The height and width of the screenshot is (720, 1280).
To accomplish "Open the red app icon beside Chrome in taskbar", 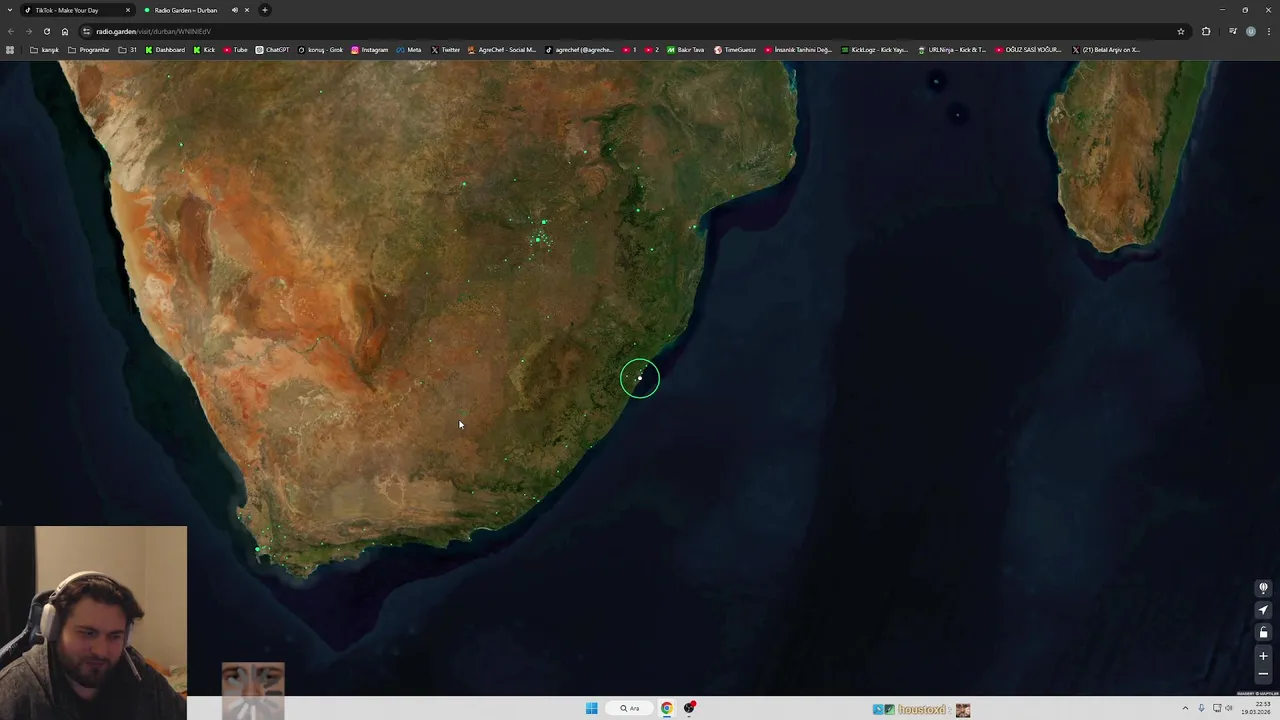I will point(690,708).
